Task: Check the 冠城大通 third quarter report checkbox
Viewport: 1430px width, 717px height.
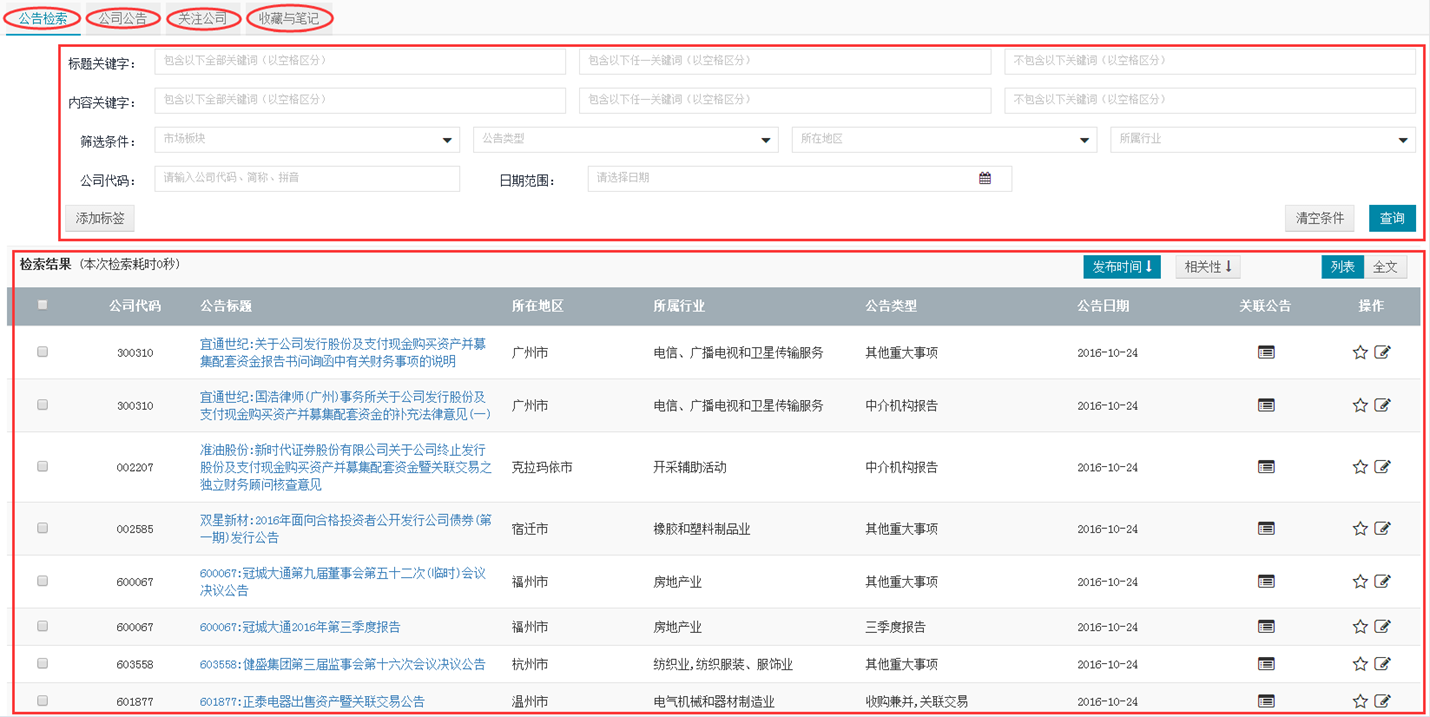Action: pos(42,626)
